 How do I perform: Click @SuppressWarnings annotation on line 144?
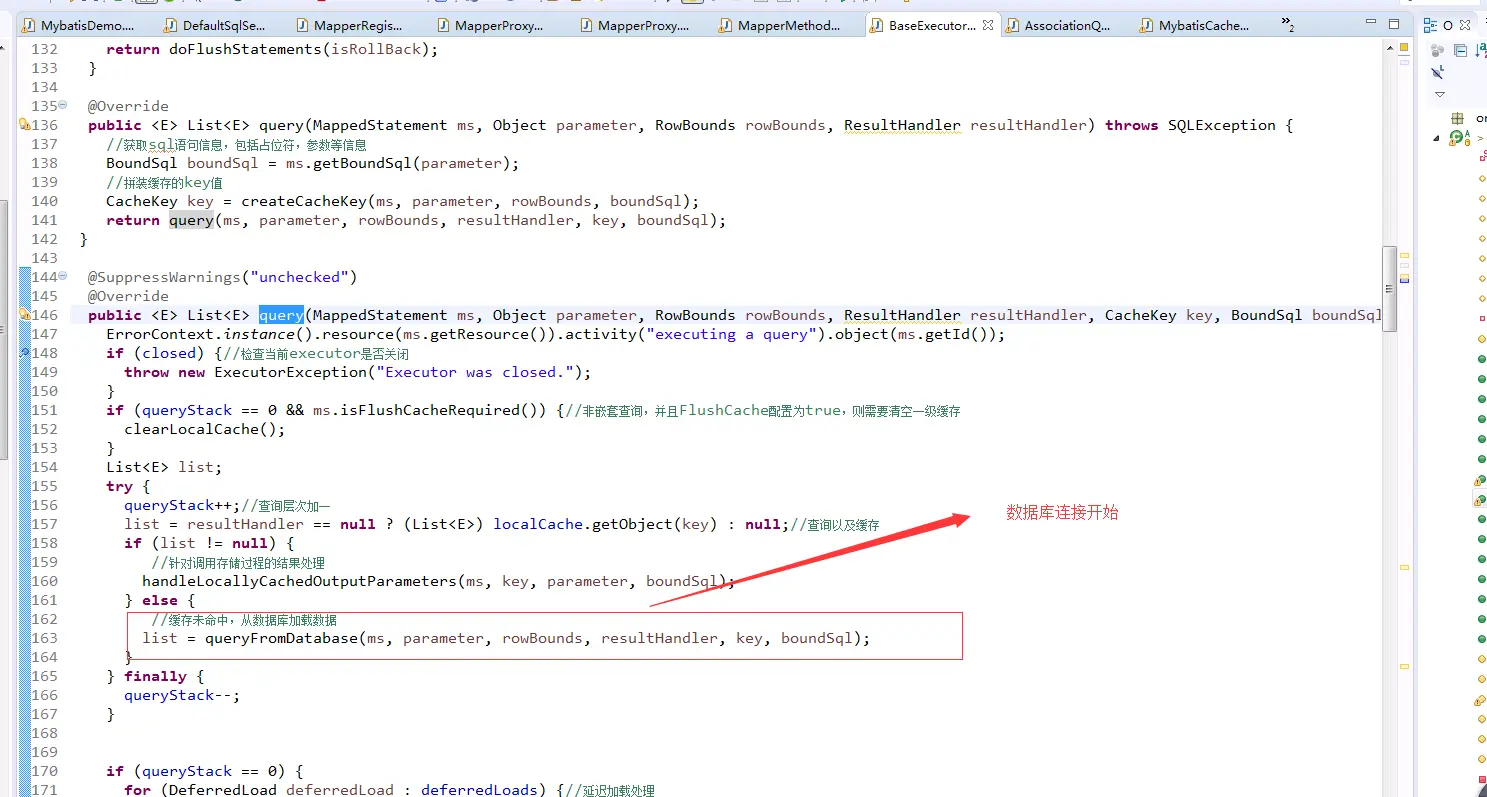tap(165, 277)
